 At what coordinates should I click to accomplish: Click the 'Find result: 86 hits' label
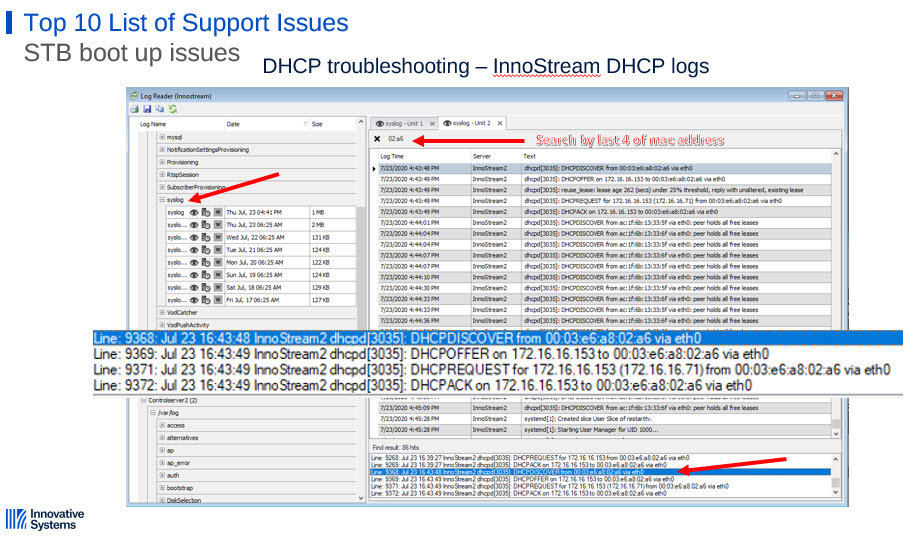coord(396,447)
